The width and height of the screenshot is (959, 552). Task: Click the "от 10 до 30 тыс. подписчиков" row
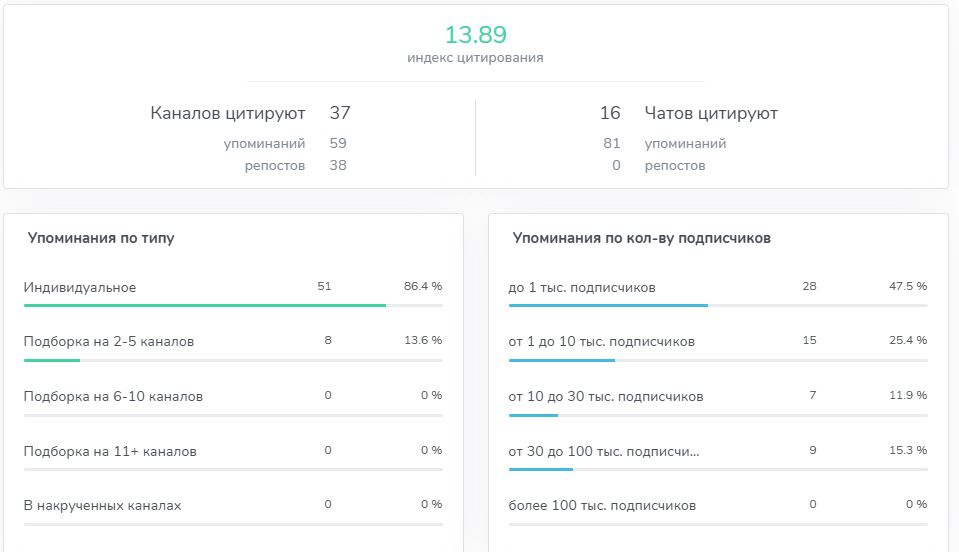pos(605,396)
